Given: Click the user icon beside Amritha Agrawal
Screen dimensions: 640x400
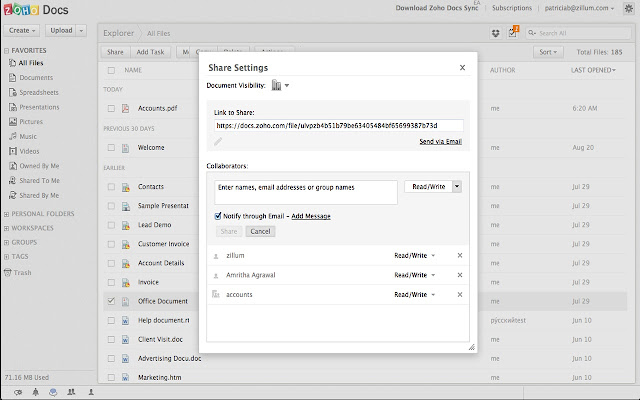Looking at the screenshot, I should click(x=216, y=276).
